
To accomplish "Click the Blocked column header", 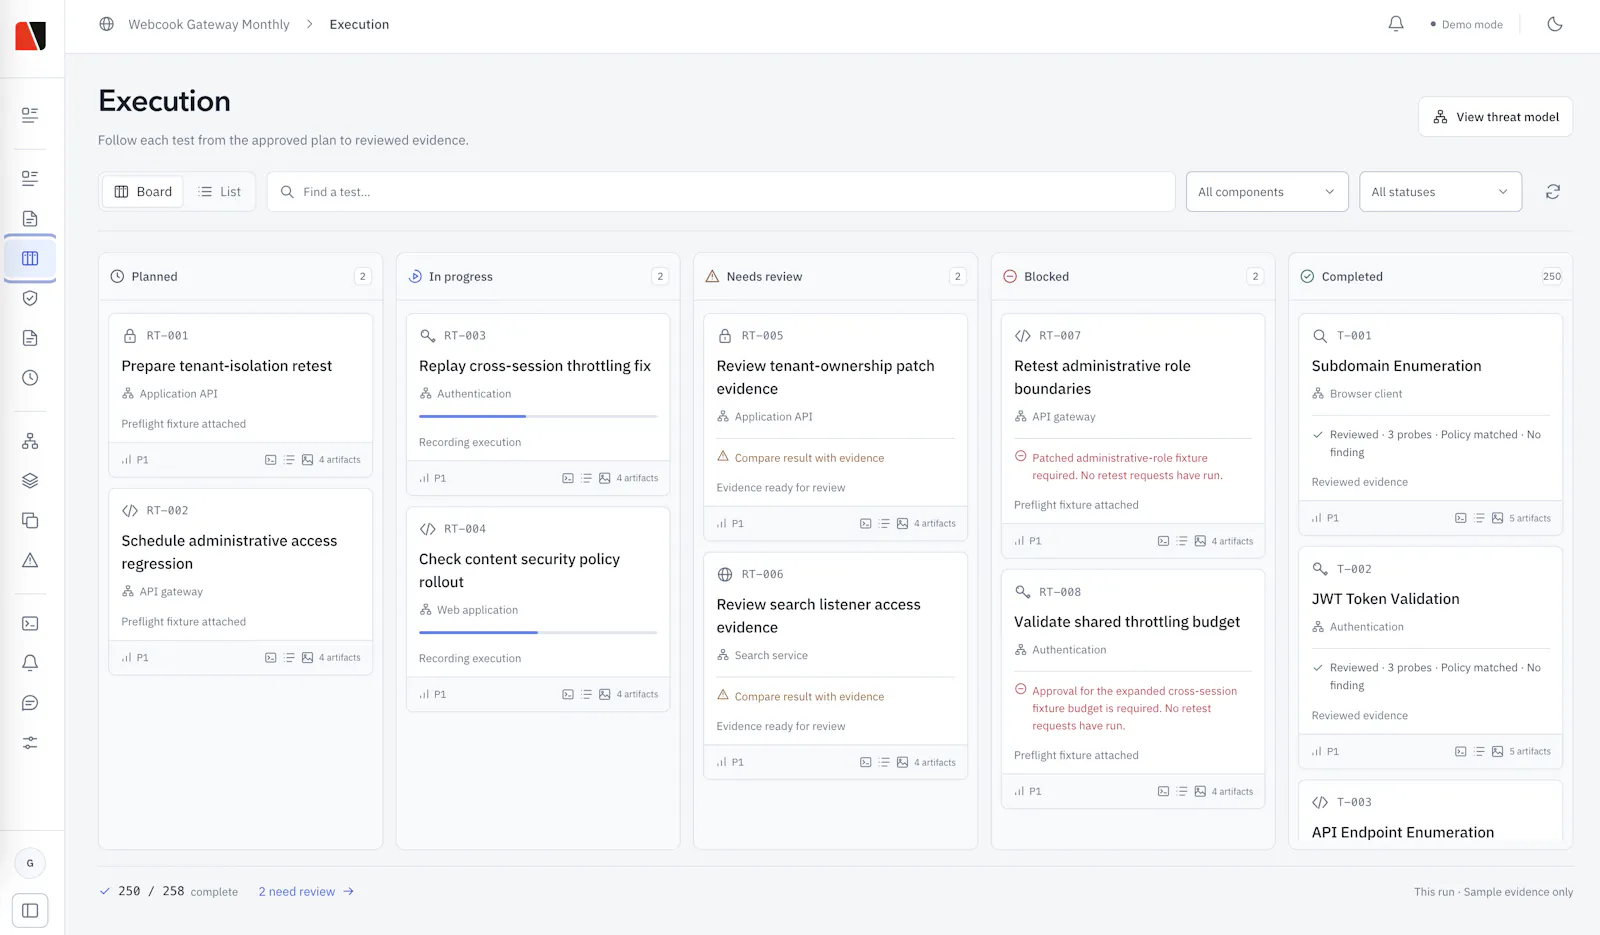I will click(x=1133, y=277).
